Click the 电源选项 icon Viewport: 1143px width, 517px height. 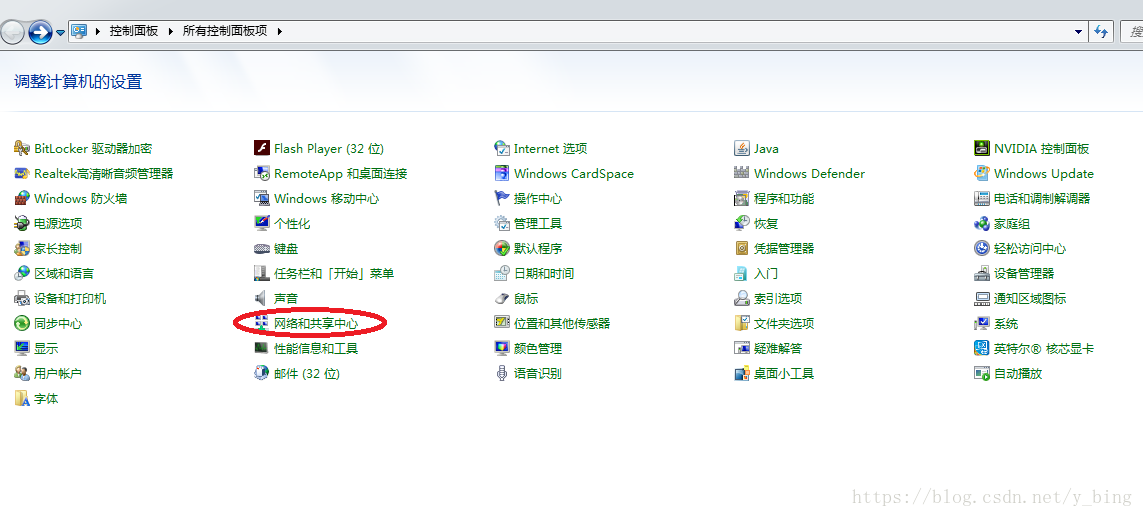(22, 223)
